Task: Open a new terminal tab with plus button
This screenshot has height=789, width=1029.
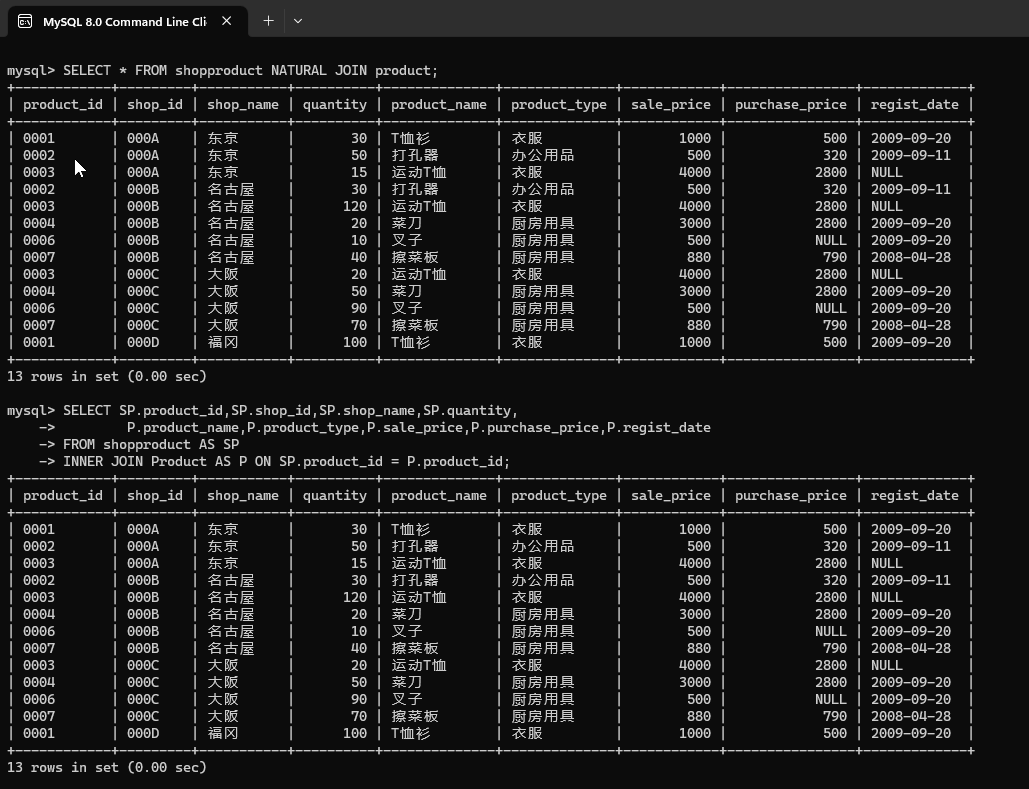Action: (268, 21)
